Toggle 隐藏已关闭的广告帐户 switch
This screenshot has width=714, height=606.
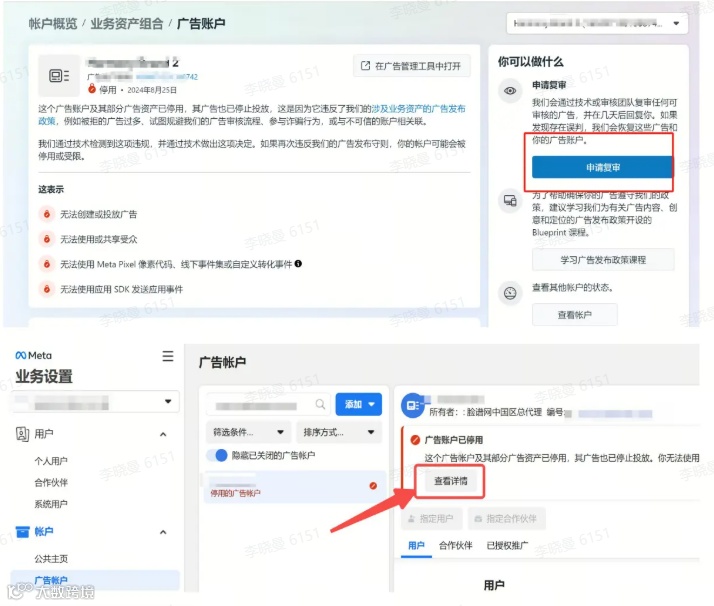click(x=216, y=455)
